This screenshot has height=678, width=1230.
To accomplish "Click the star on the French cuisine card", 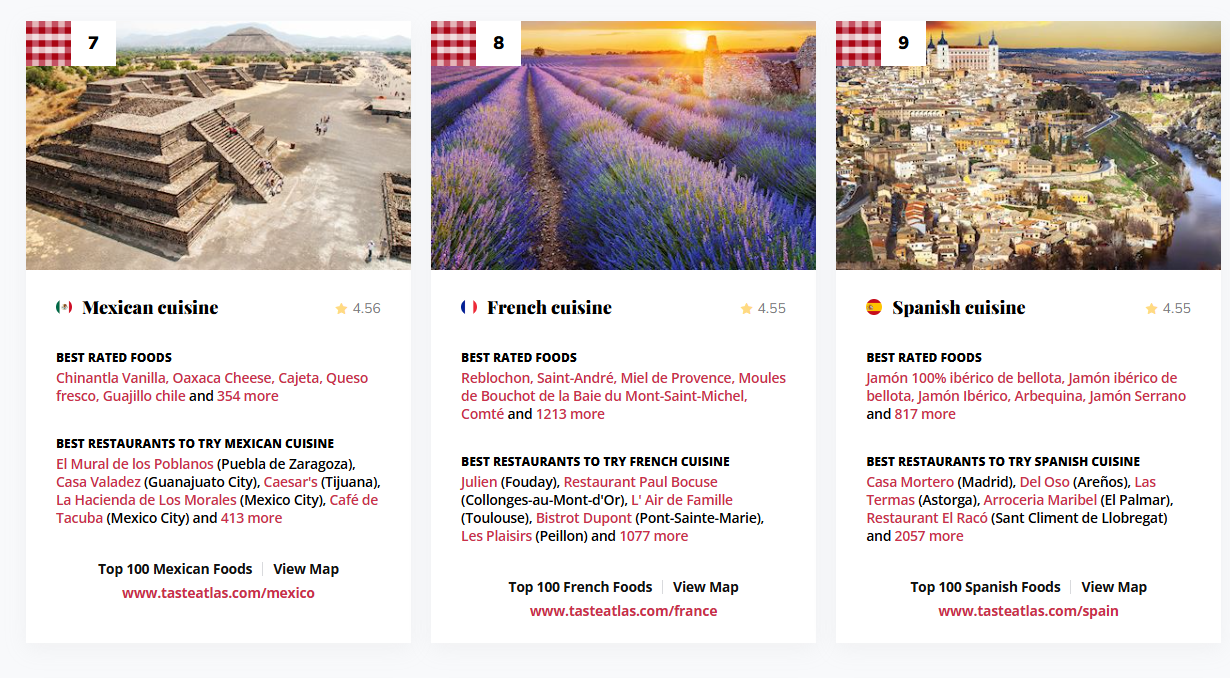I will [746, 309].
